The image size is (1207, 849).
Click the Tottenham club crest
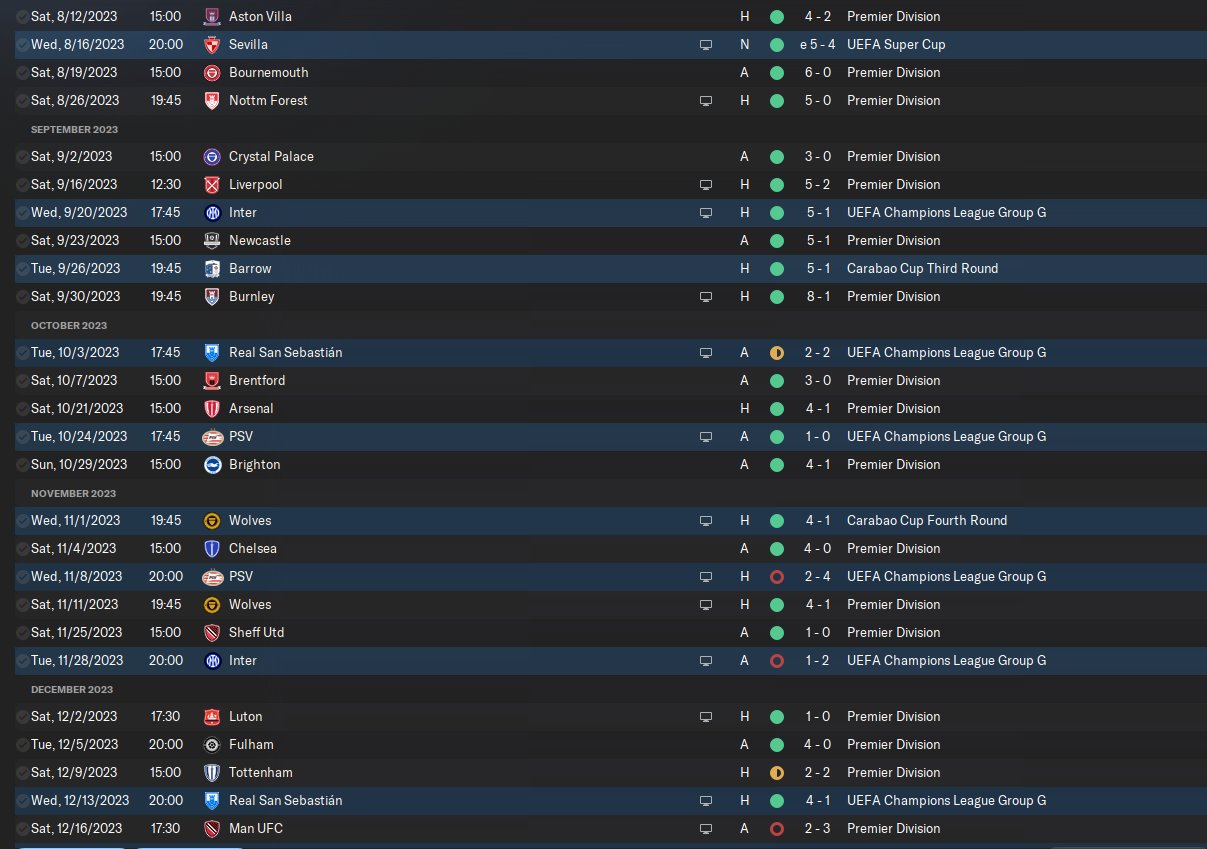(x=211, y=773)
